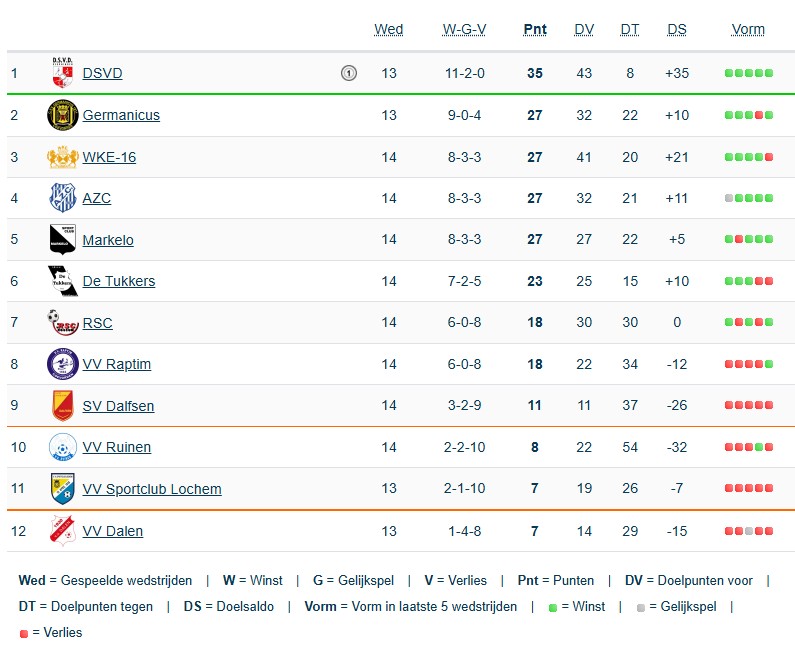Screen dimensions: 795x648
Task: Click the VV Raptim club crest
Action: coord(62,364)
